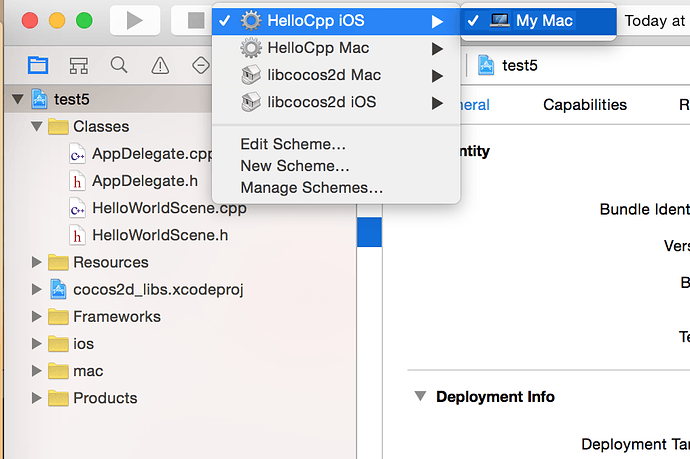
Task: Expand the Resources folder
Action: point(38,262)
